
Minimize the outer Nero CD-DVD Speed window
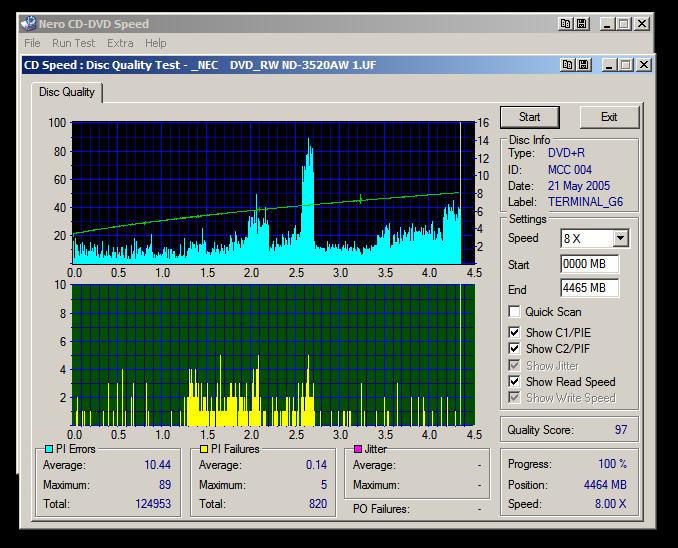[607, 24]
